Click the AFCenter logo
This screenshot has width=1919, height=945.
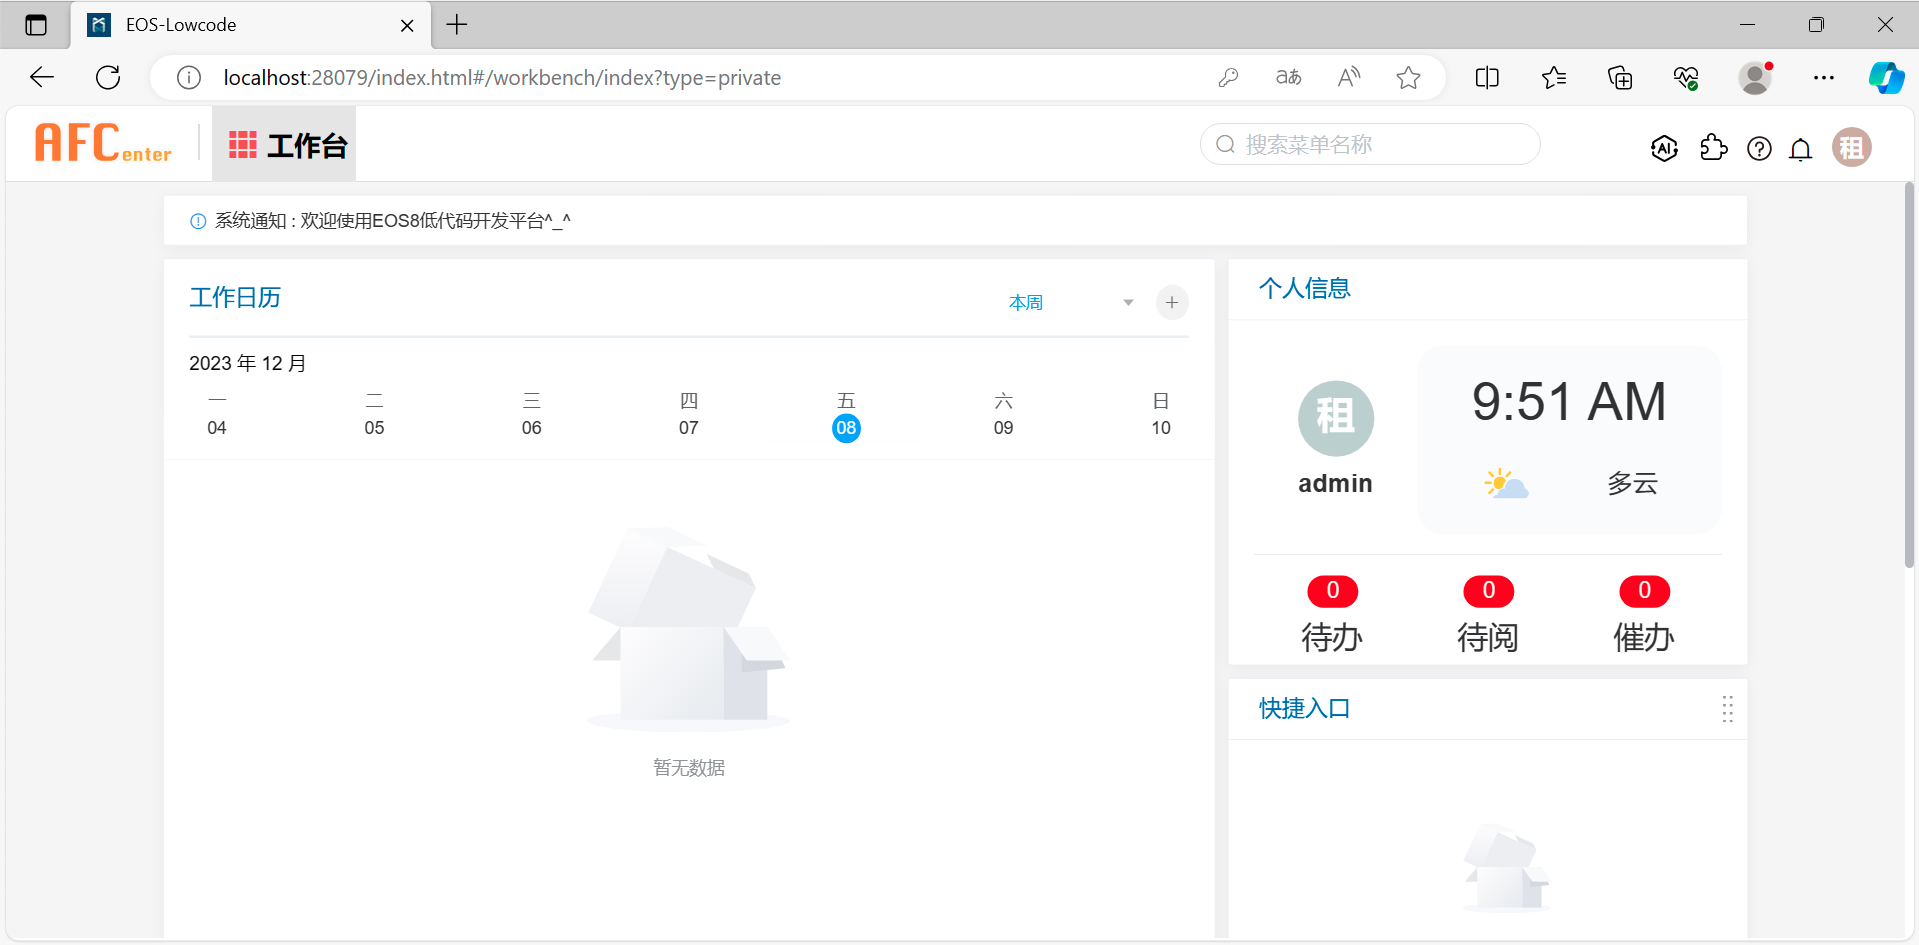coord(103,144)
